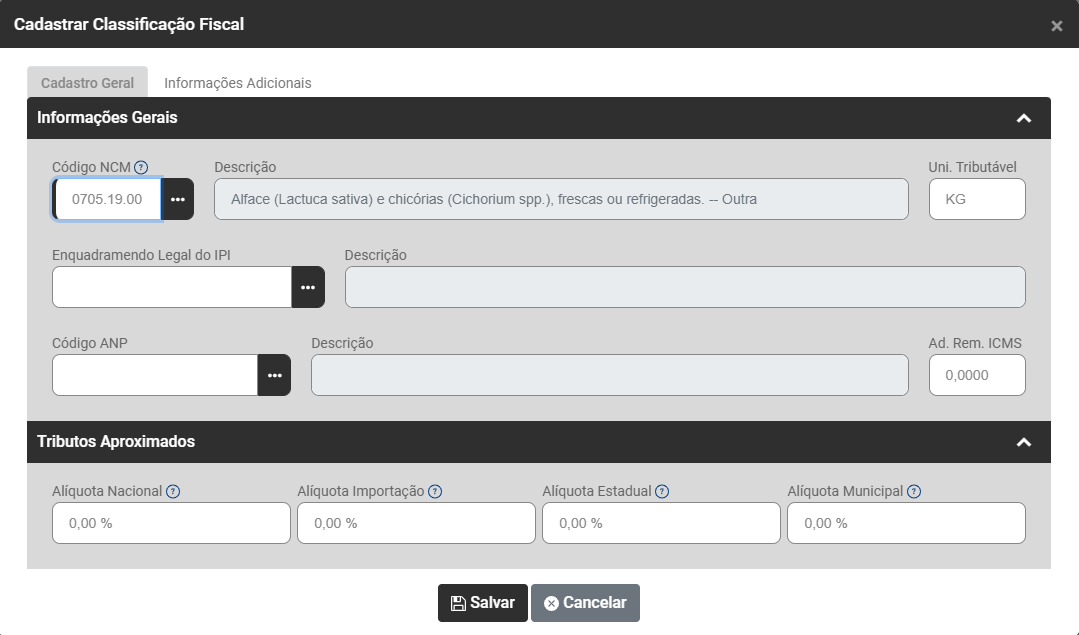Open Código ANP search ellipsis button
This screenshot has height=635, width=1079.
tap(274, 375)
